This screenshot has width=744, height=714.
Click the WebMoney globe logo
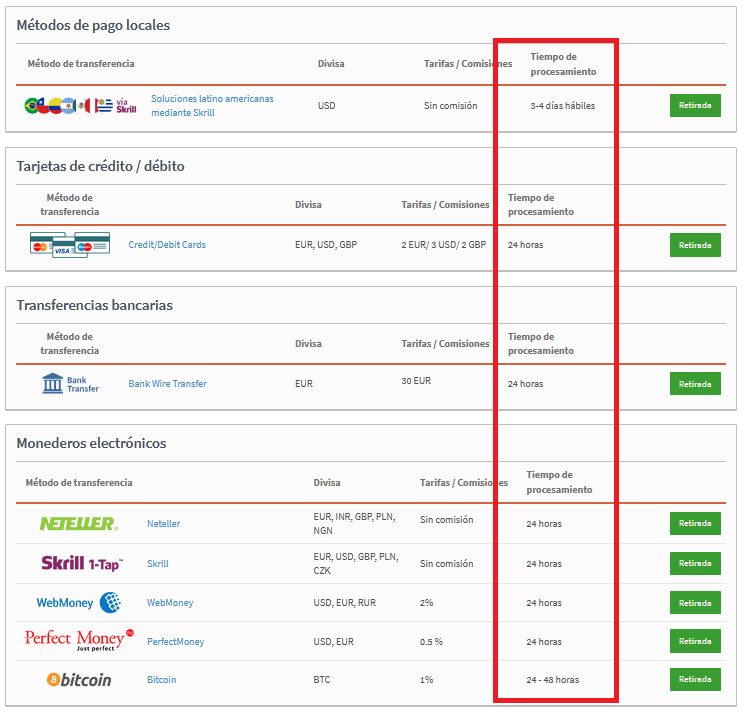(78, 602)
